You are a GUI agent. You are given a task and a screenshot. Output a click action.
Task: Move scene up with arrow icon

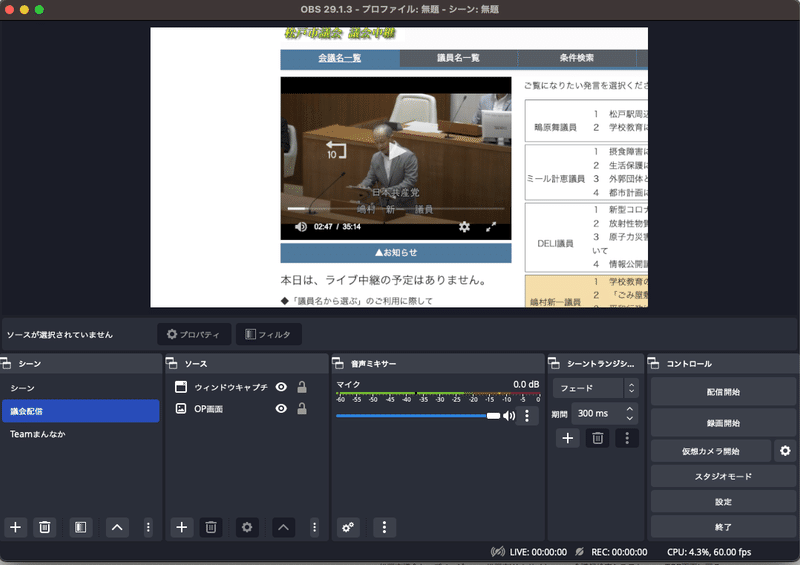(x=117, y=527)
